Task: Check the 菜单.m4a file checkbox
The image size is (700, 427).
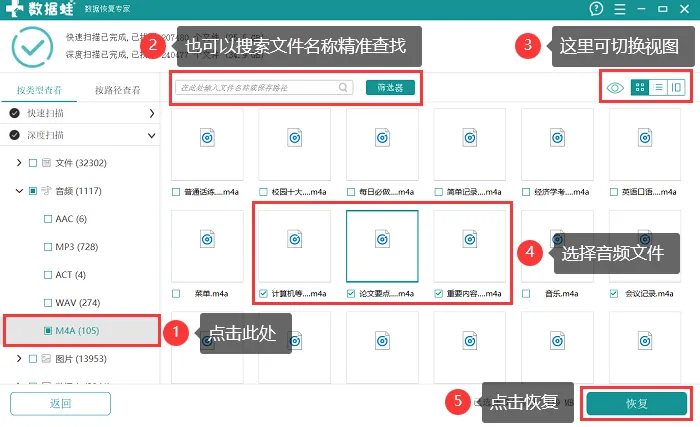Action: click(177, 294)
